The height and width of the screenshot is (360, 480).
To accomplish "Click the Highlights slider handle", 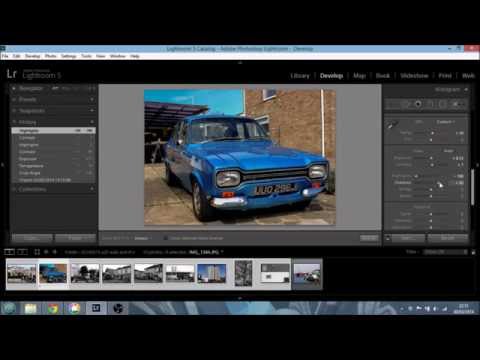I will 416,176.
